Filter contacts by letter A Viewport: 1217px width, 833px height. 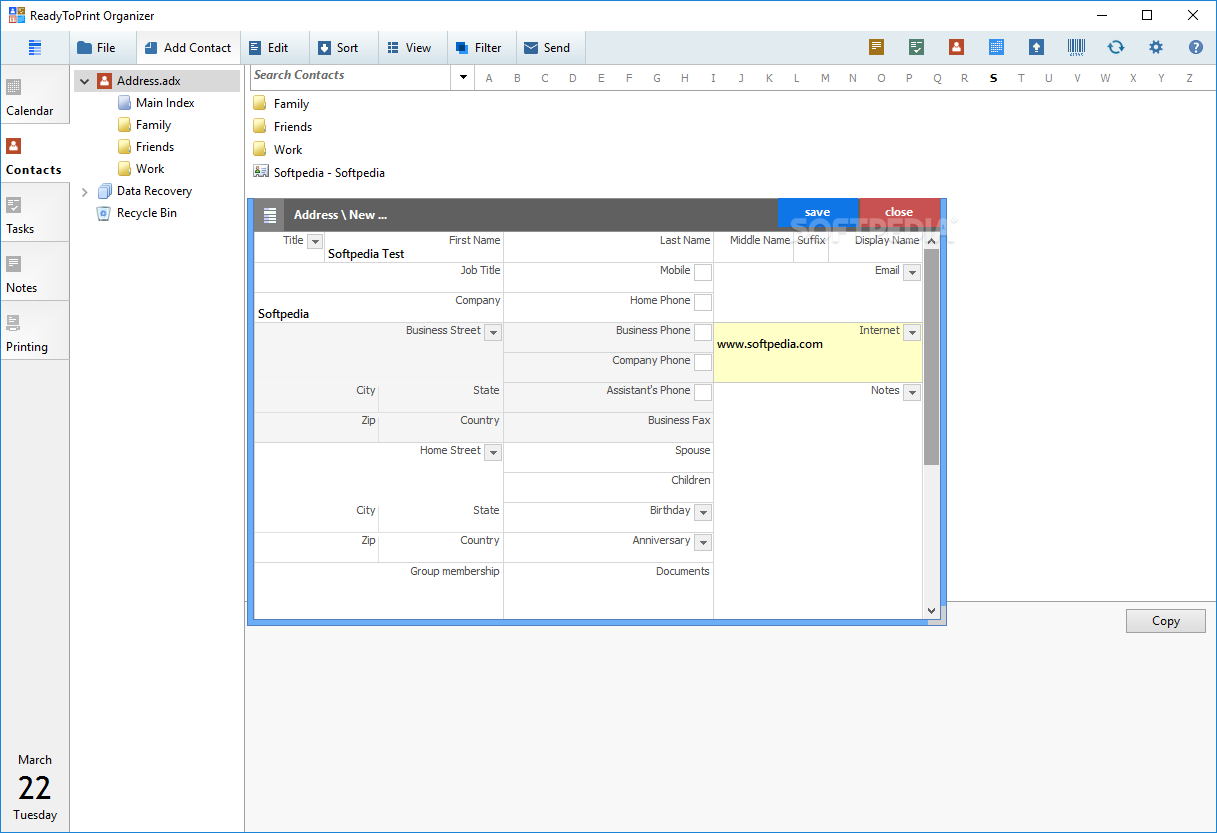pos(489,78)
